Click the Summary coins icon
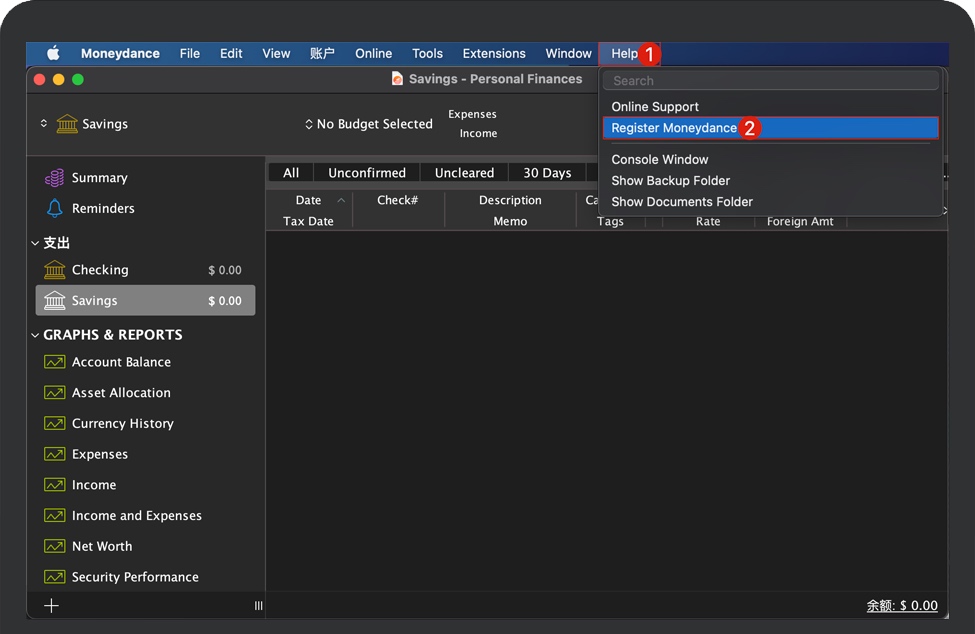This screenshot has height=634, width=975. [54, 178]
